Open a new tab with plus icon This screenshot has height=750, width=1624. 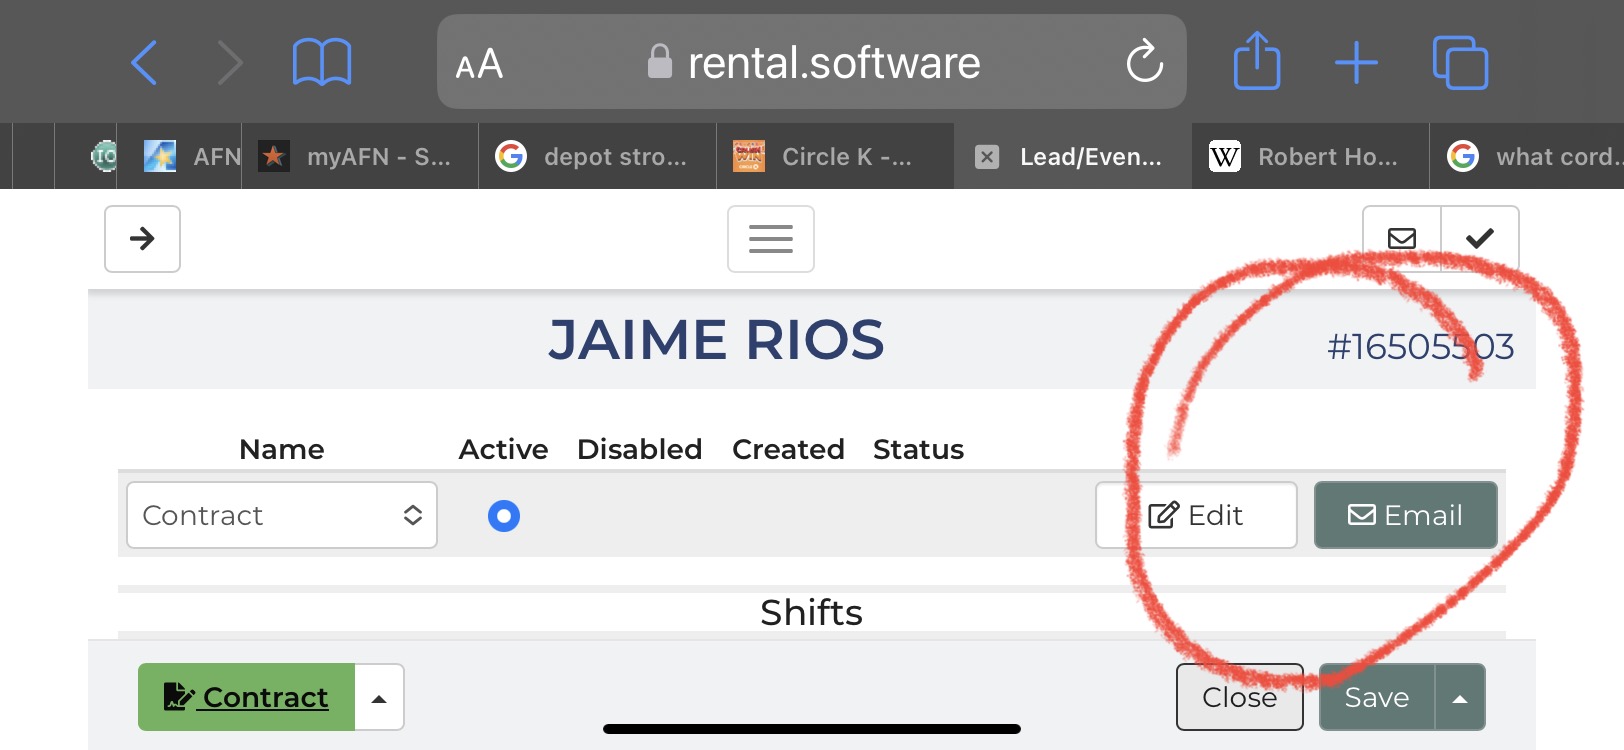(x=1356, y=63)
